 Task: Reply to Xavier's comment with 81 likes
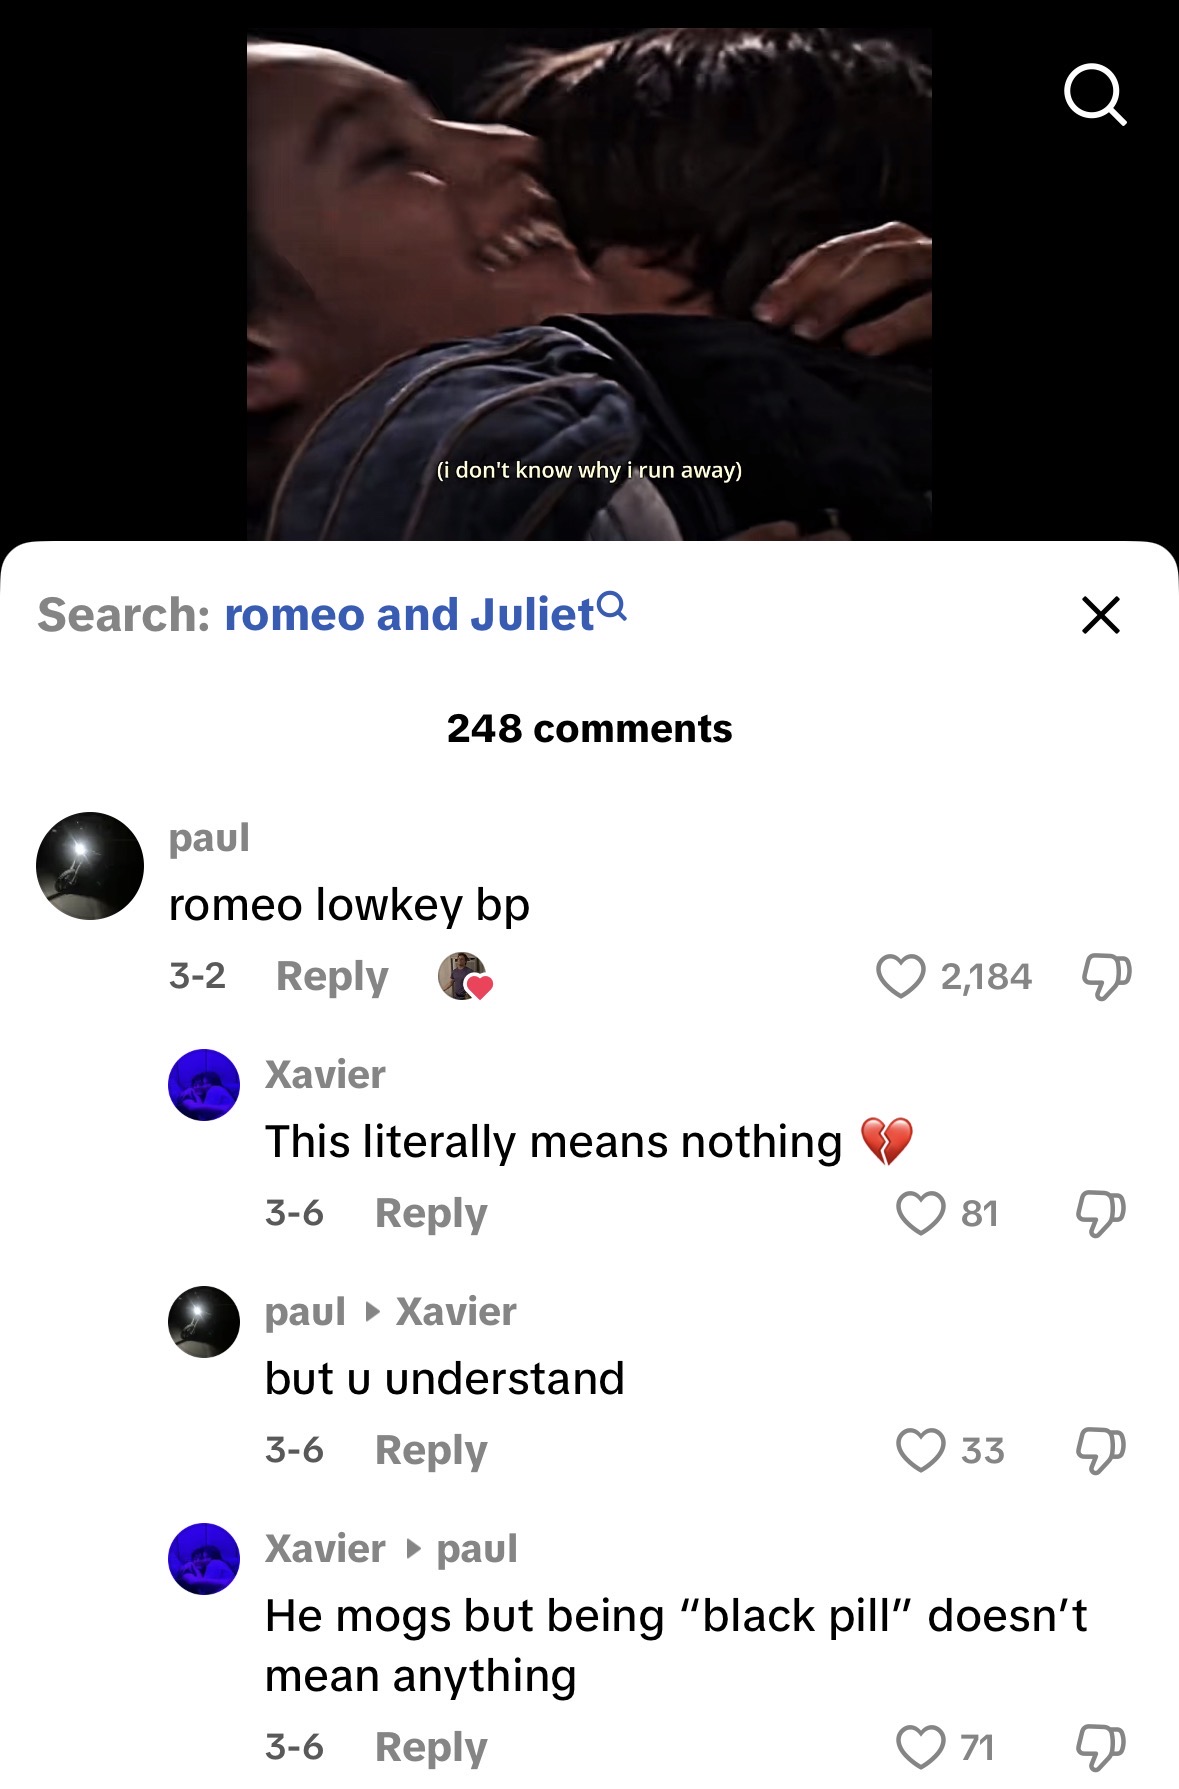(431, 1213)
